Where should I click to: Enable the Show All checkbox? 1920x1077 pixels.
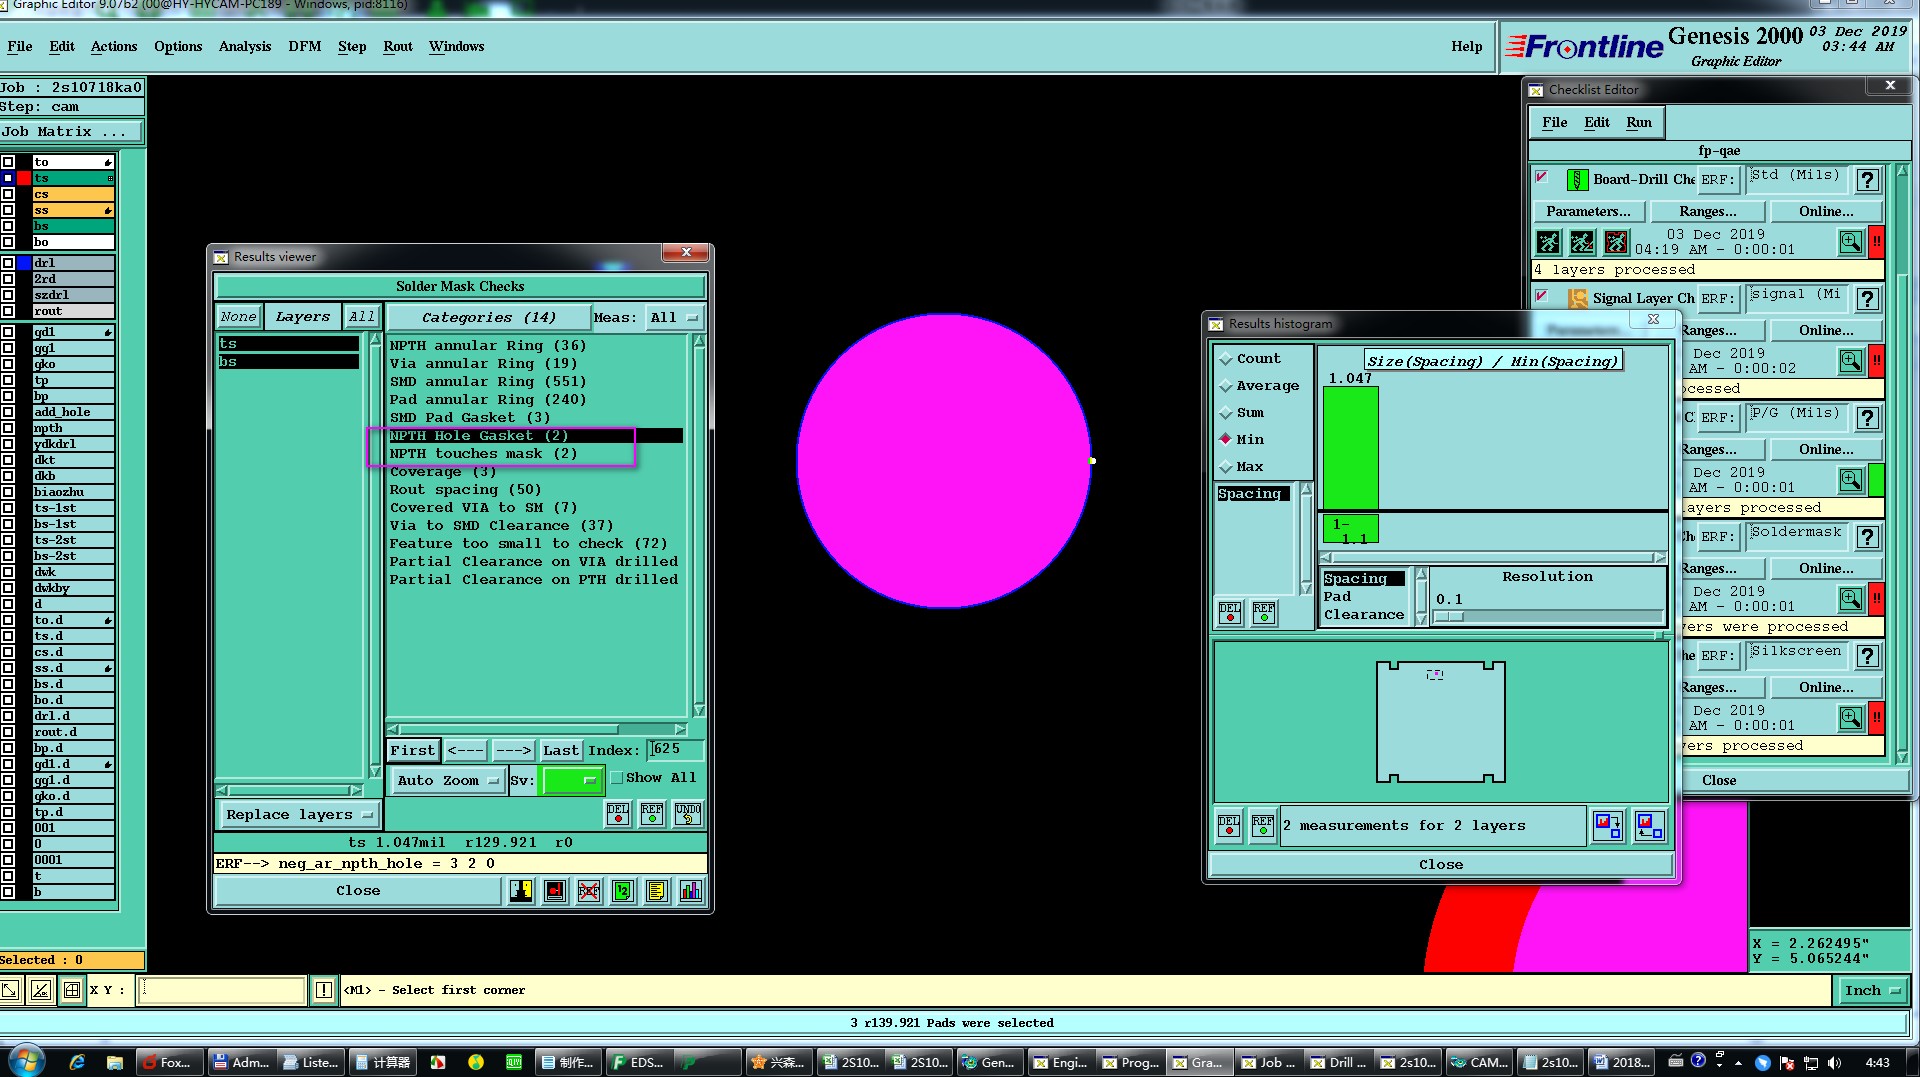617,778
